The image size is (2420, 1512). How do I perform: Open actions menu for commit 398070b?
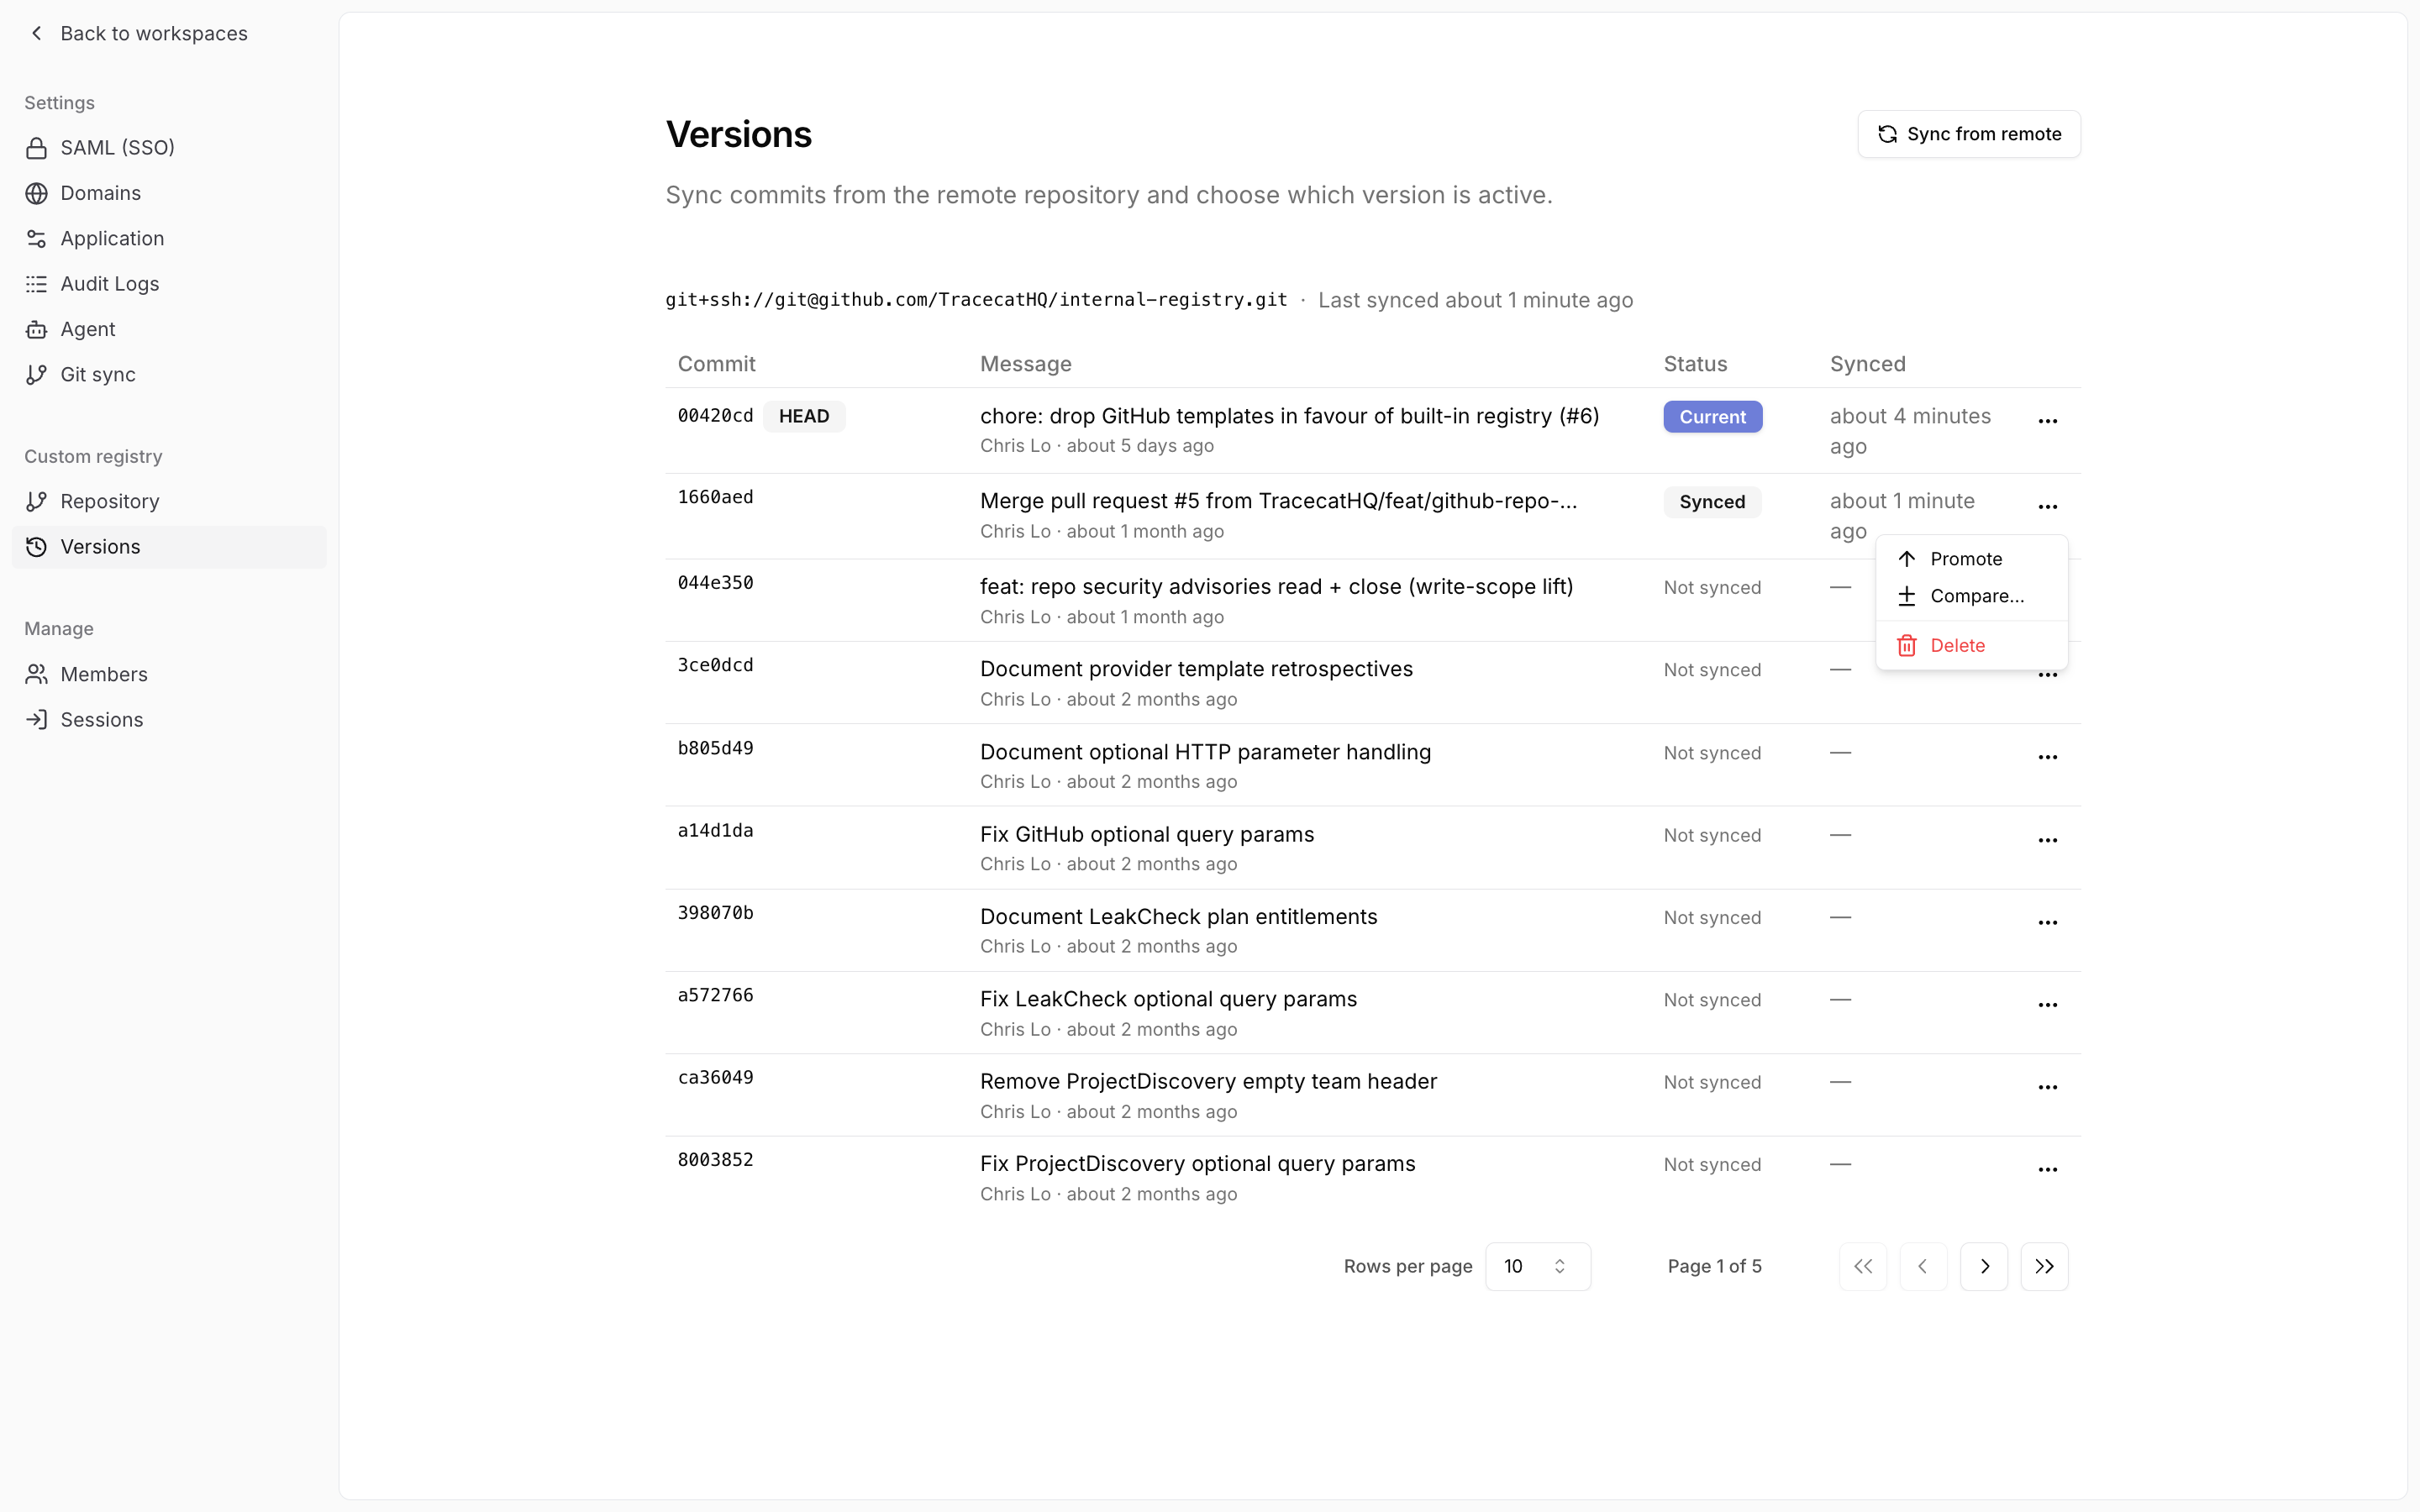coord(2047,922)
